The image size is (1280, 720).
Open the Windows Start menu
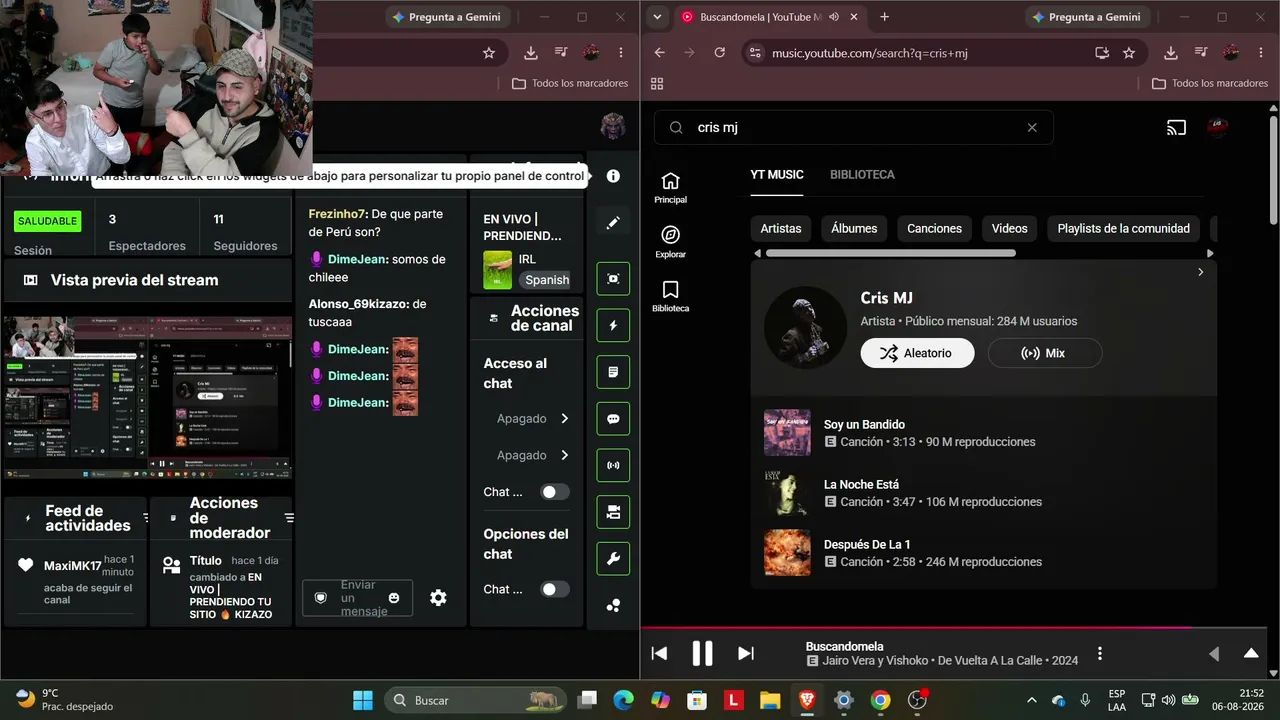tap(362, 700)
